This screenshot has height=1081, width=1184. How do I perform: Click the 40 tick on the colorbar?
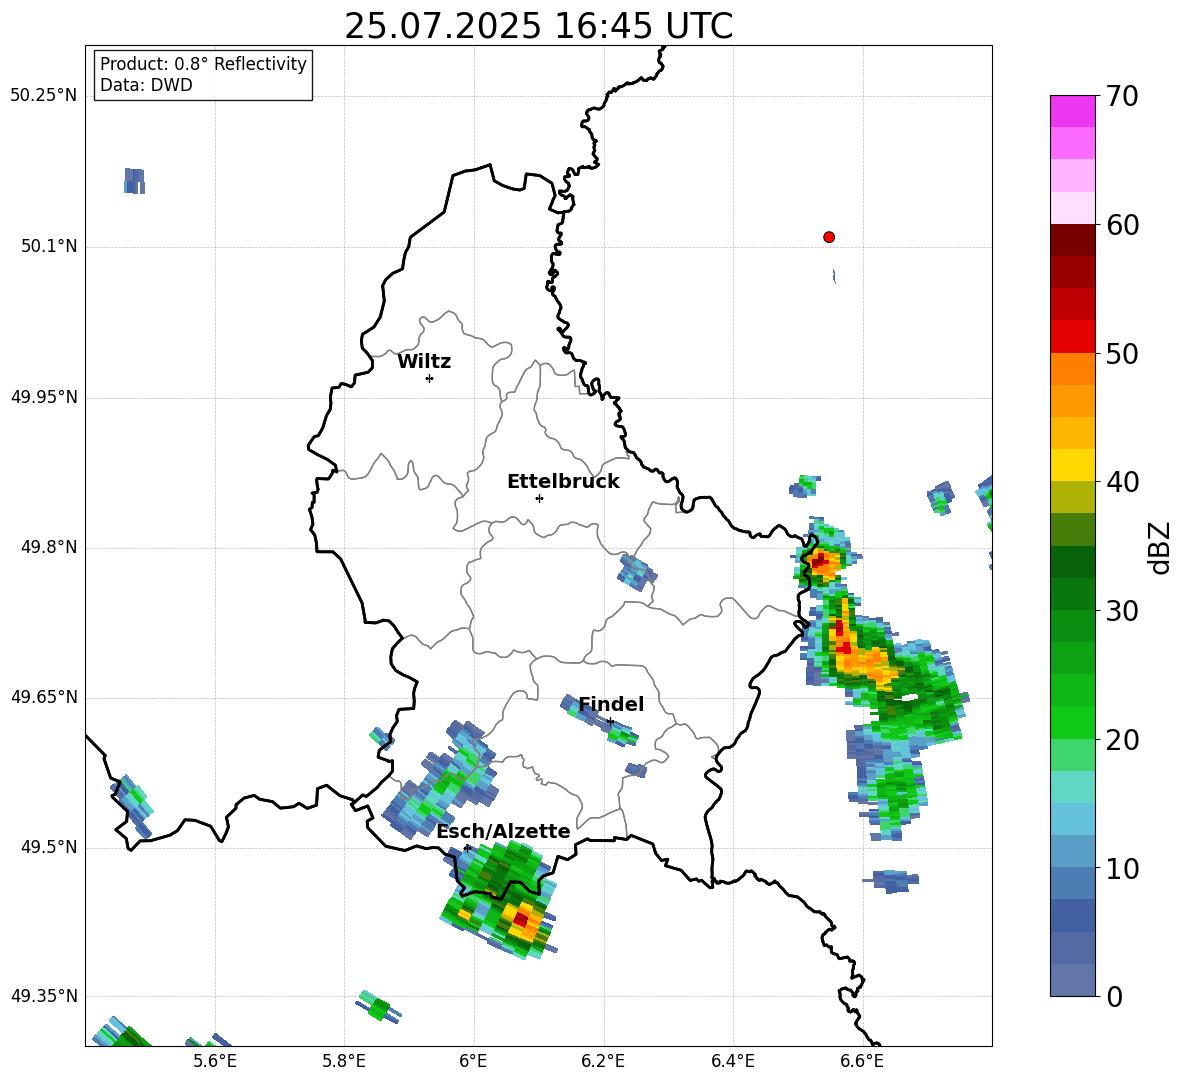click(x=1122, y=482)
